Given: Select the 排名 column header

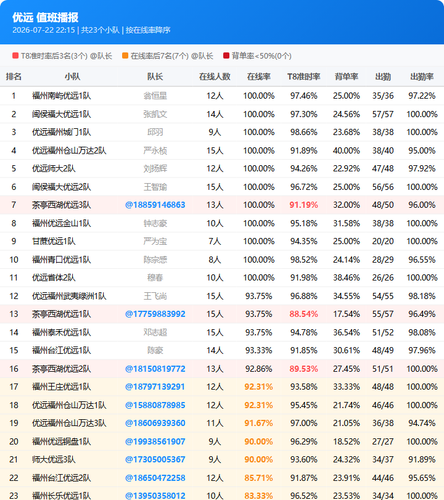Looking at the screenshot, I should click(x=14, y=77).
